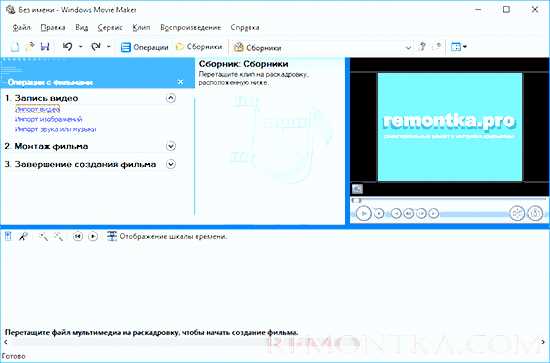Image resolution: width=550 pixels, height=363 pixels.
Task: Click the forward button in monitor controls
Action: click(434, 213)
